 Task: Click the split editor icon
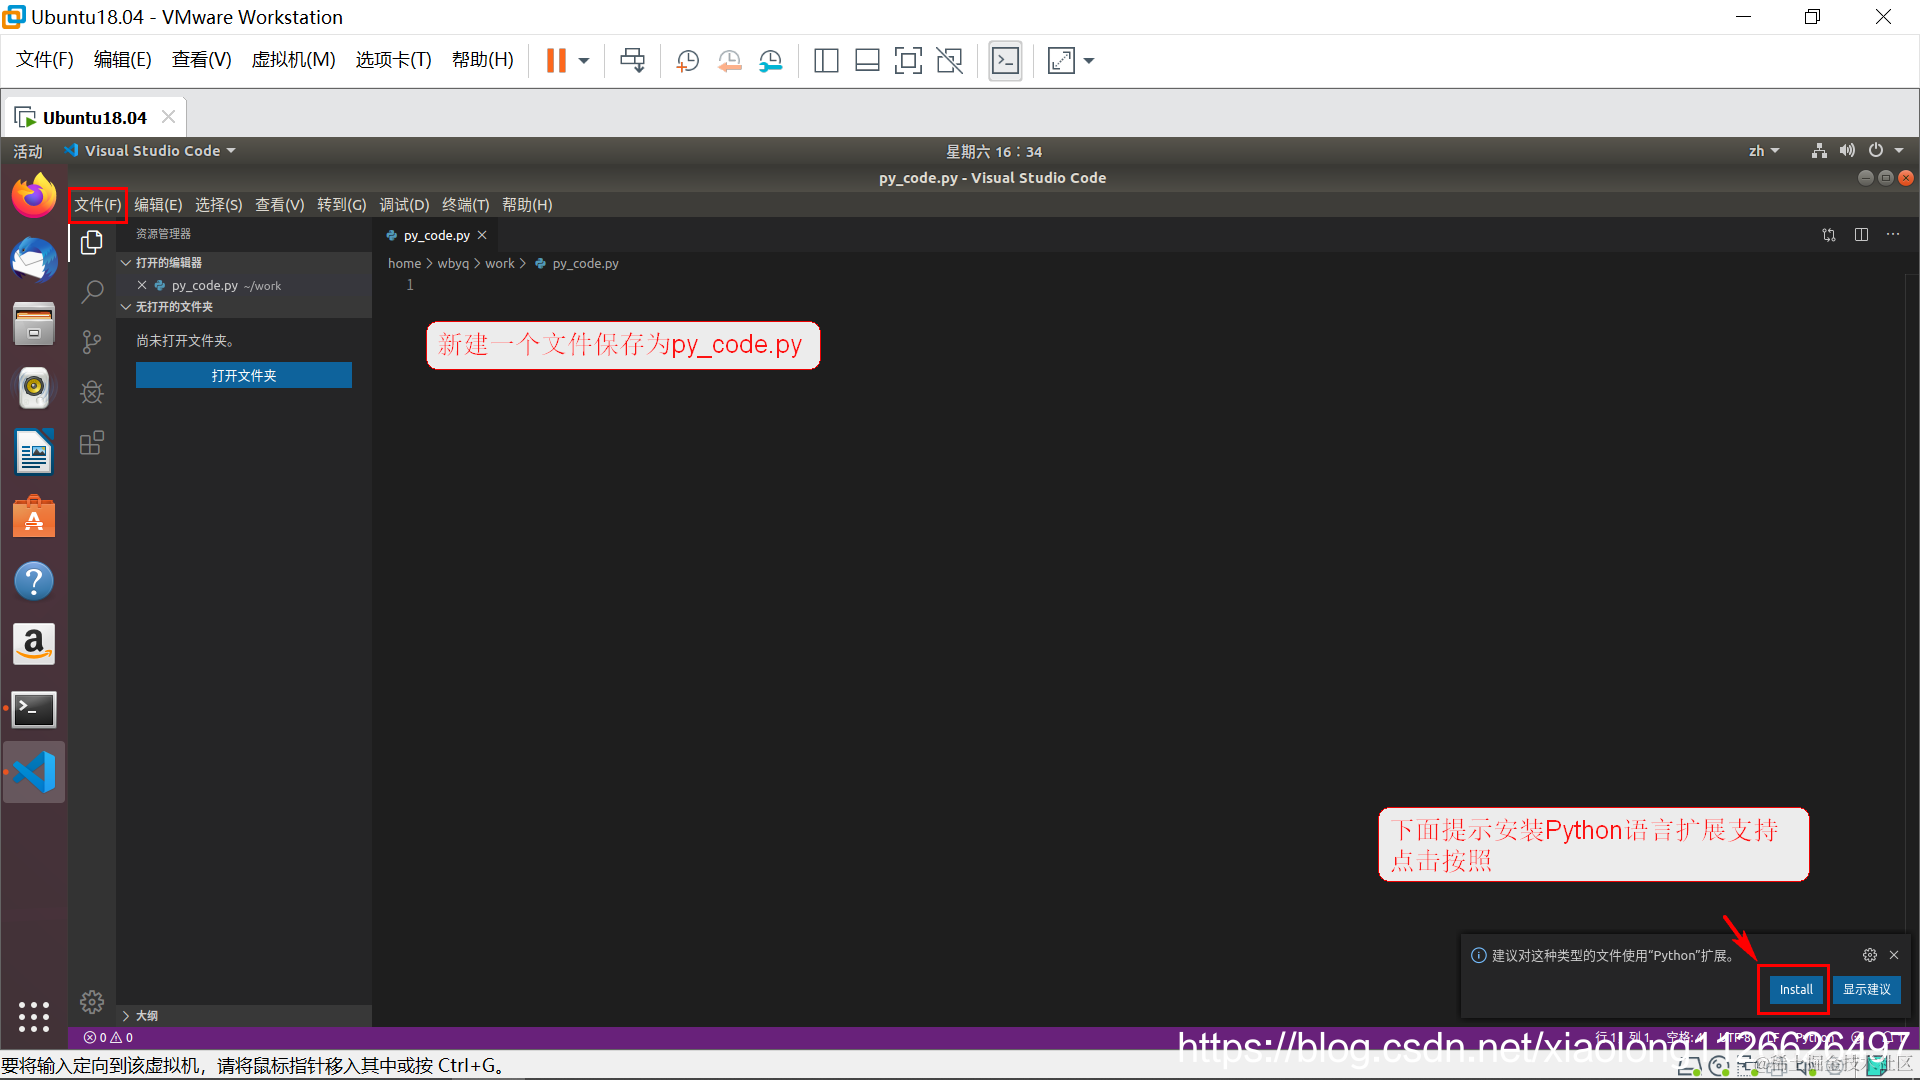point(1861,235)
